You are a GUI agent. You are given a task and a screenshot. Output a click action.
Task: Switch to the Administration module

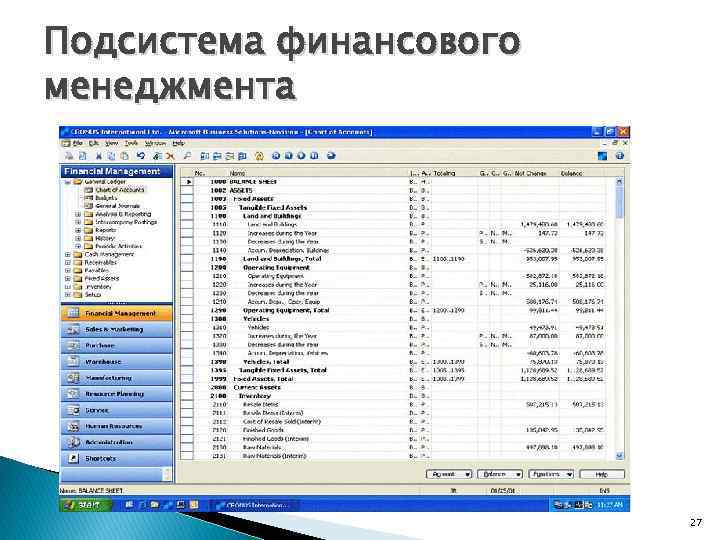[117, 442]
